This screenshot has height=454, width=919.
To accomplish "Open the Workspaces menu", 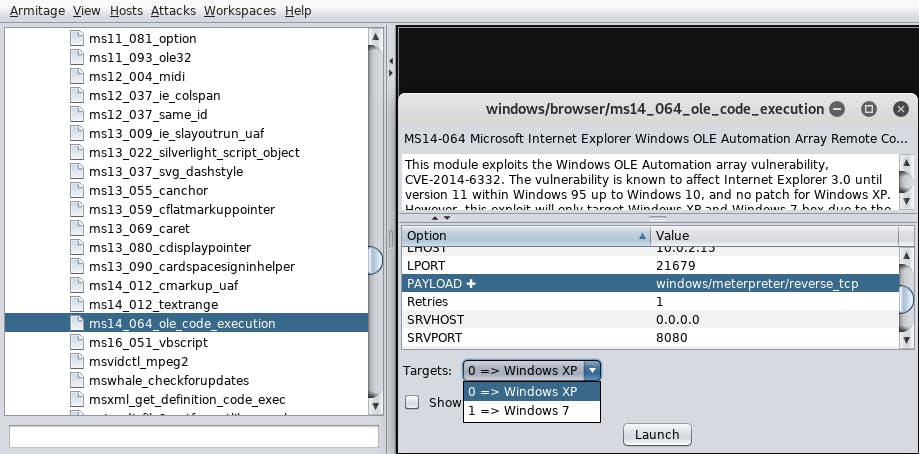I will (x=240, y=11).
